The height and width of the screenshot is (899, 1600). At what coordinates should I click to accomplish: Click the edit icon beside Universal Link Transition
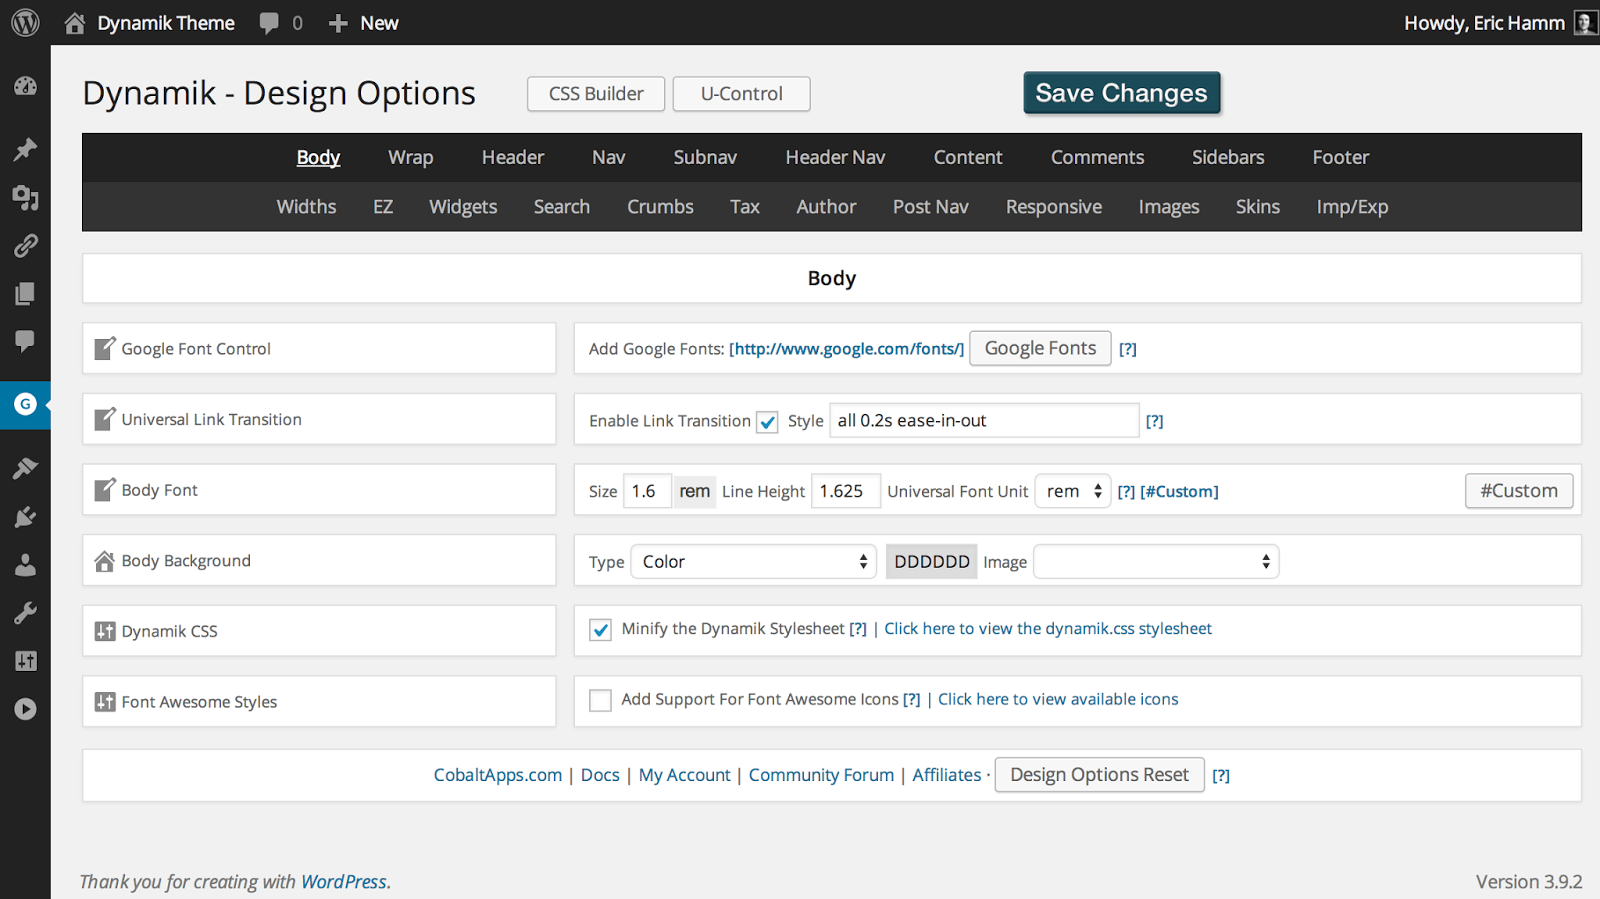point(105,419)
